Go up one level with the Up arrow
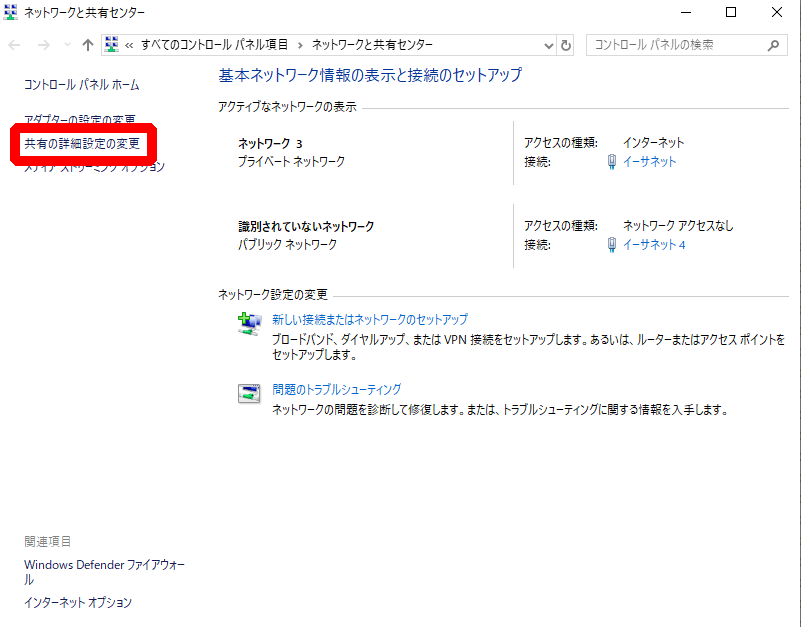The image size is (801, 627). pos(88,45)
